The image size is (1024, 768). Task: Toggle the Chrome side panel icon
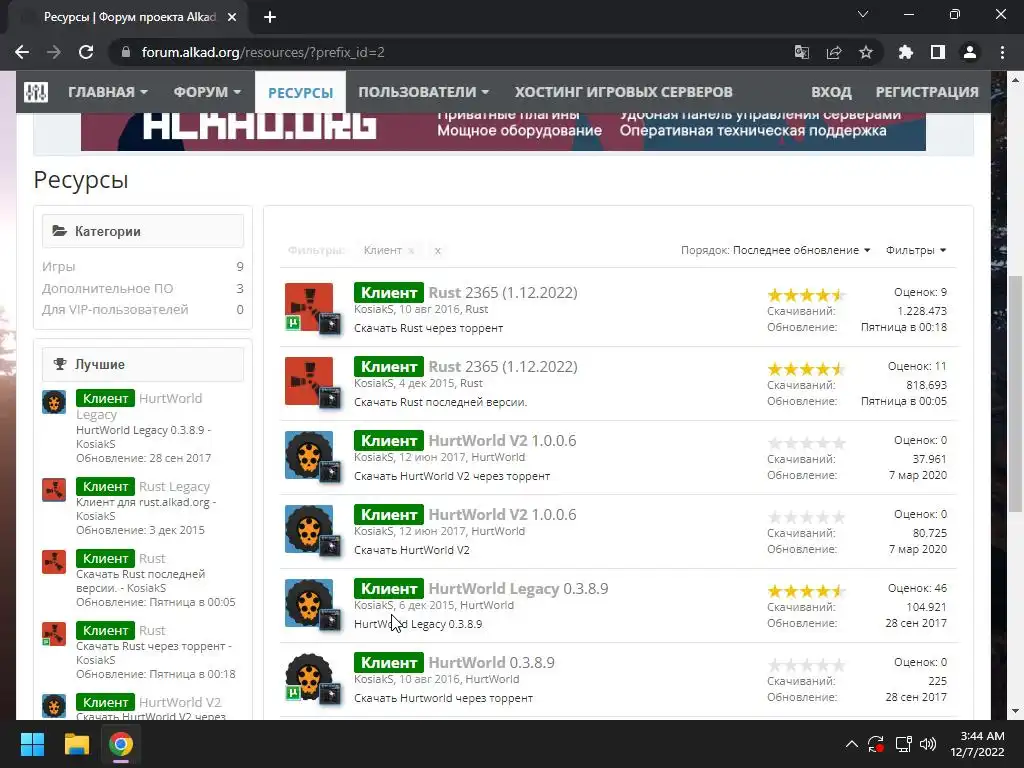coord(938,52)
